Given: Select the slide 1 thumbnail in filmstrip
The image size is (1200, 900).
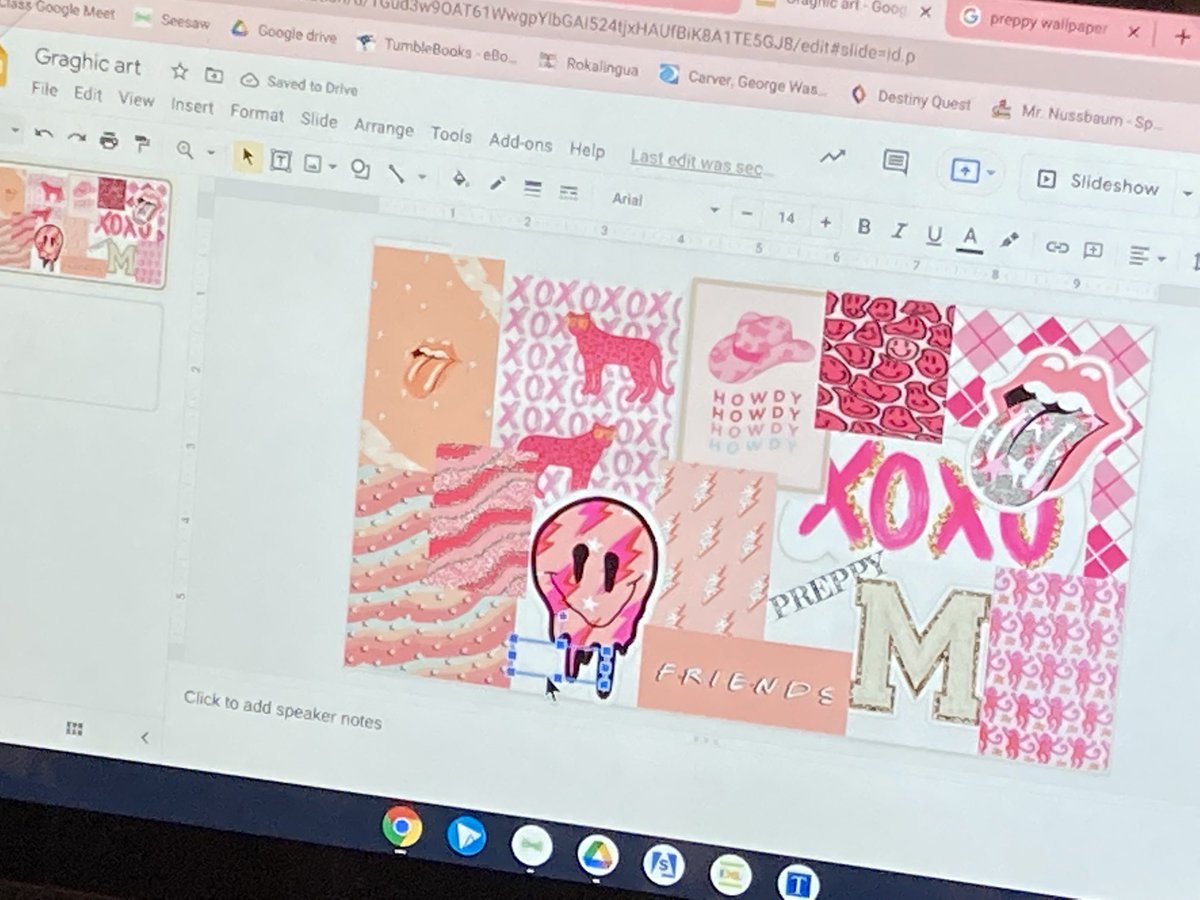Looking at the screenshot, I should [x=82, y=227].
